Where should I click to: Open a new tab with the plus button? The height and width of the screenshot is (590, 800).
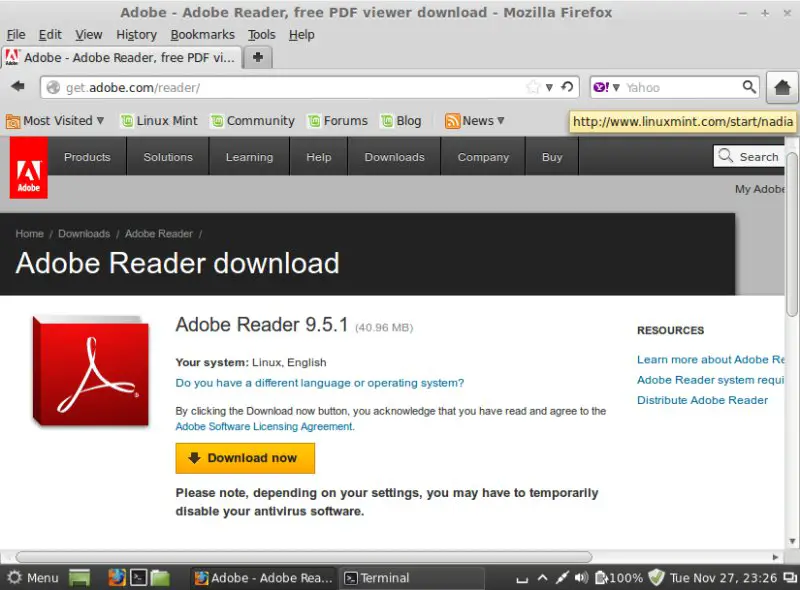point(258,57)
